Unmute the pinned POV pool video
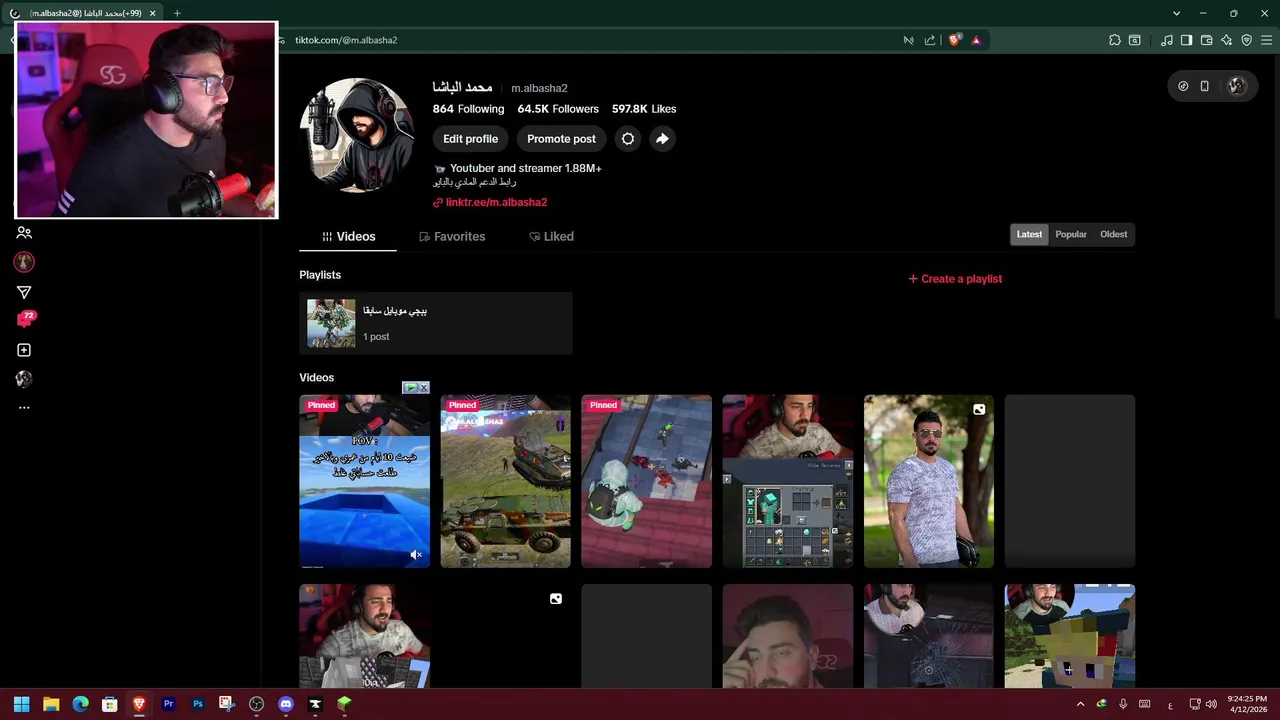 pyautogui.click(x=416, y=555)
